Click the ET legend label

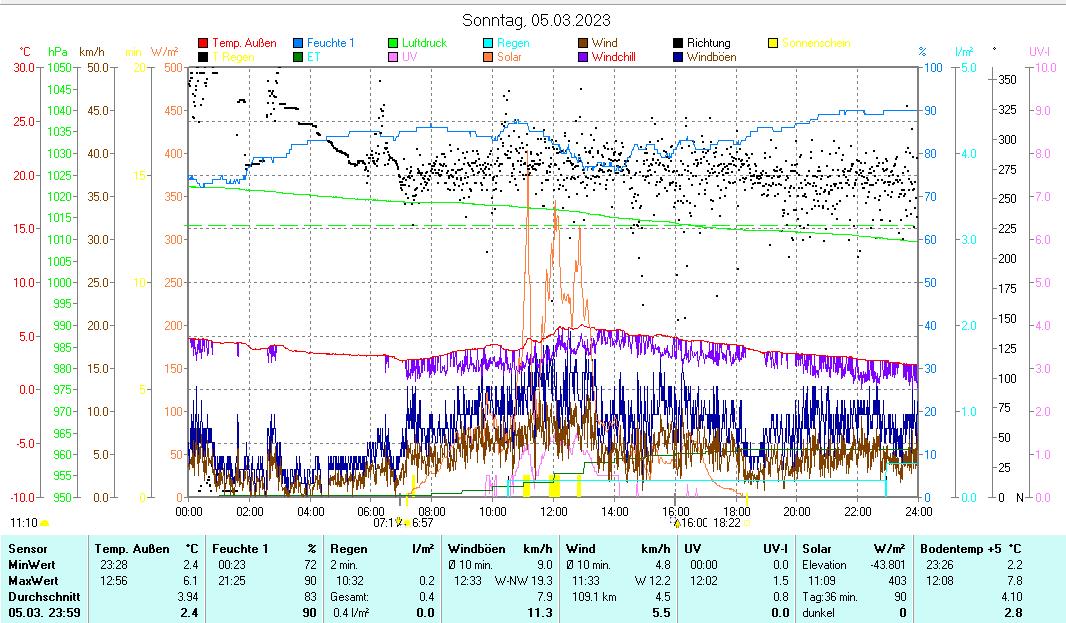click(x=312, y=57)
